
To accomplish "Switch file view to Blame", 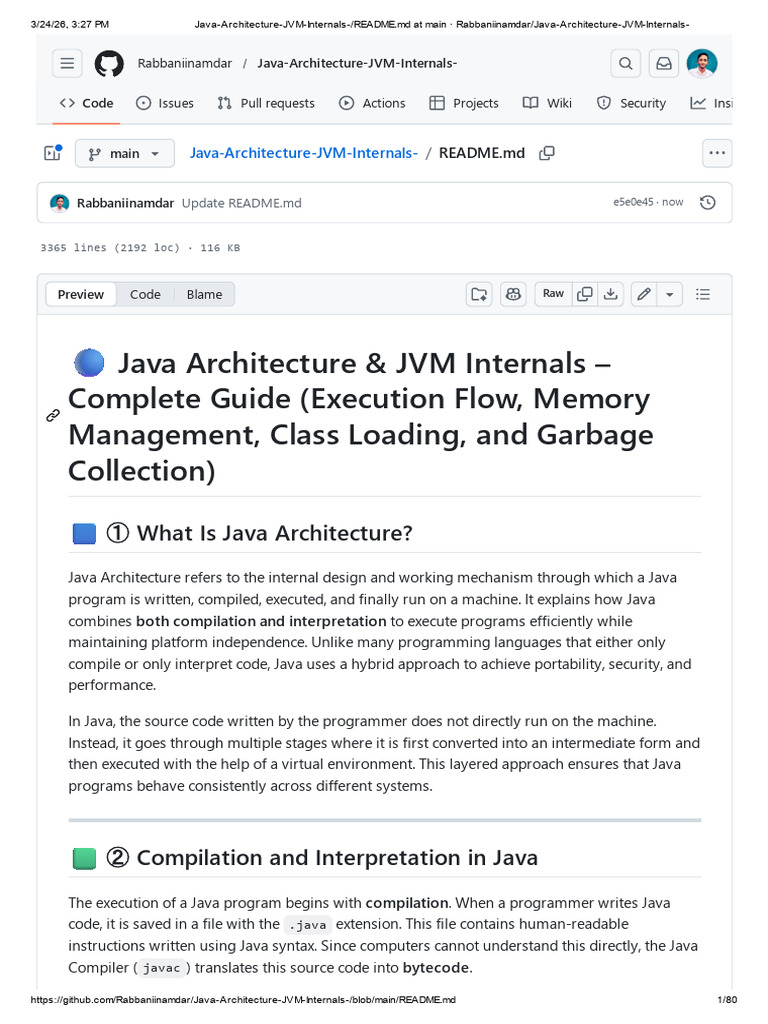I will pyautogui.click(x=204, y=294).
